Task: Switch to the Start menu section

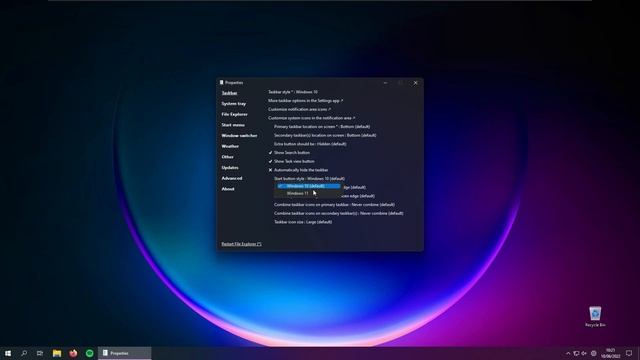Action: tap(233, 125)
